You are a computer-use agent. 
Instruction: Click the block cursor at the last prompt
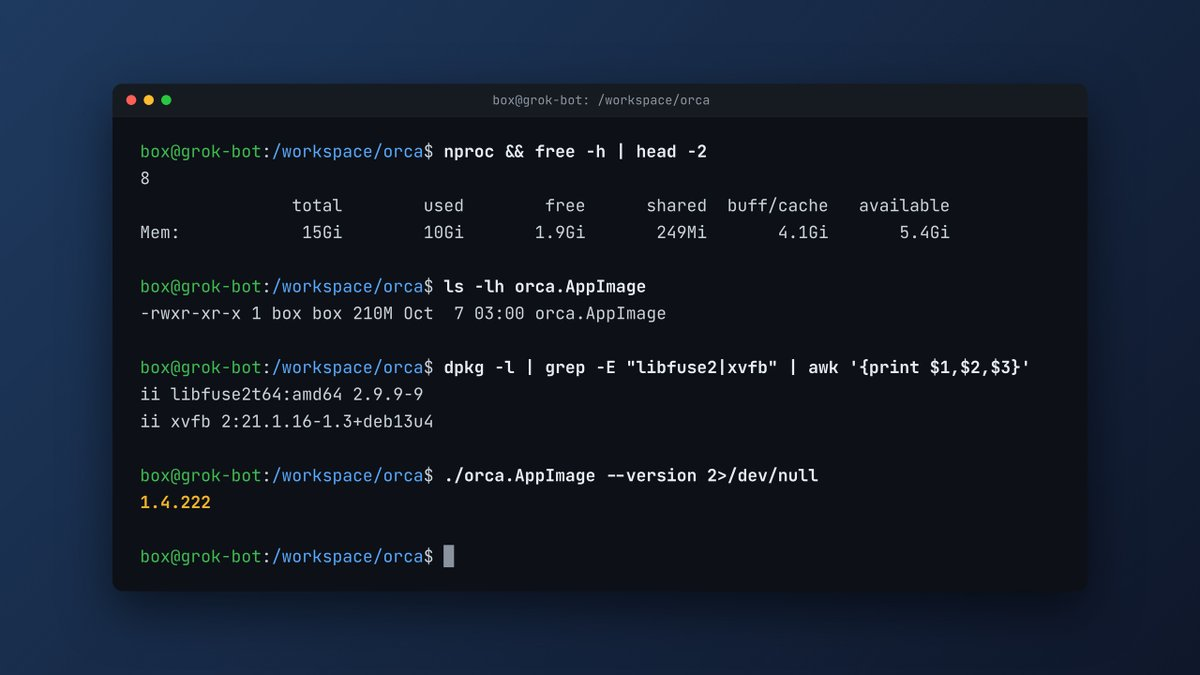[x=449, y=556]
